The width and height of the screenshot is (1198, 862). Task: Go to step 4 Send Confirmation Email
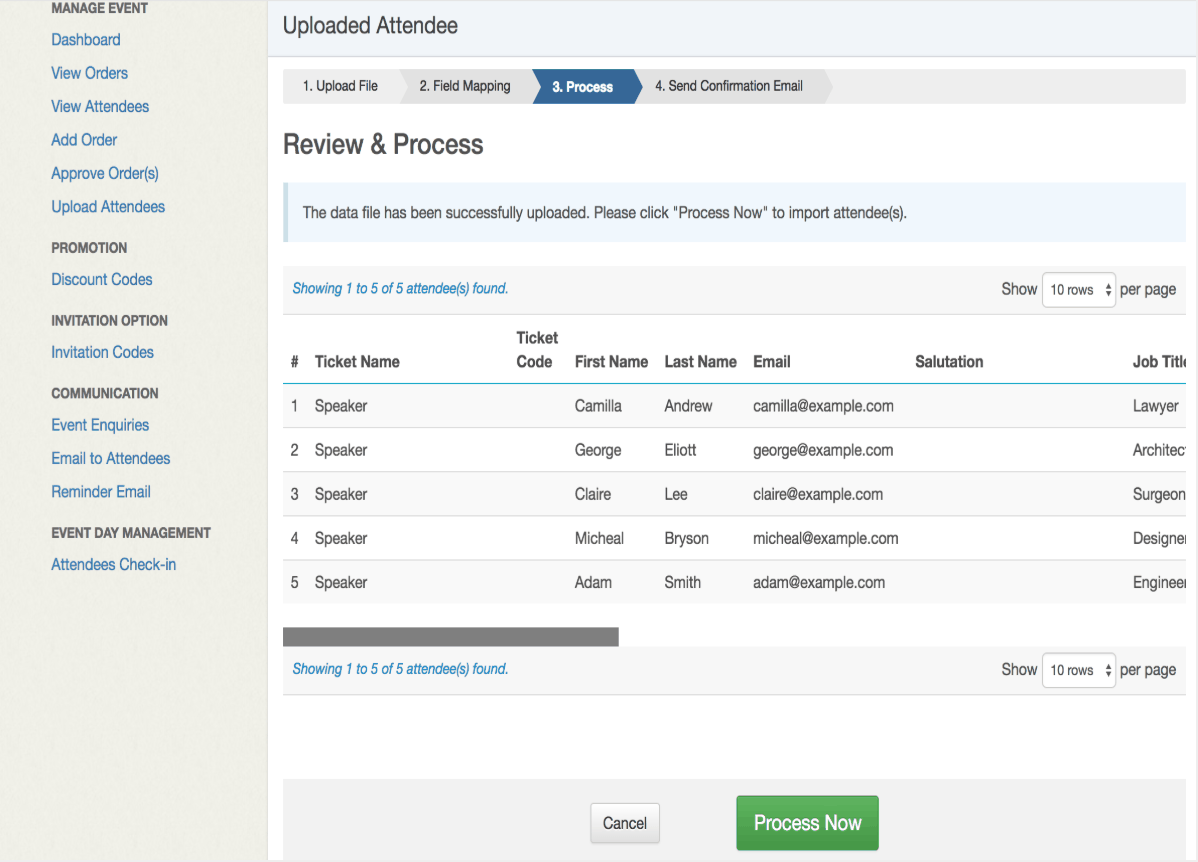tap(729, 86)
